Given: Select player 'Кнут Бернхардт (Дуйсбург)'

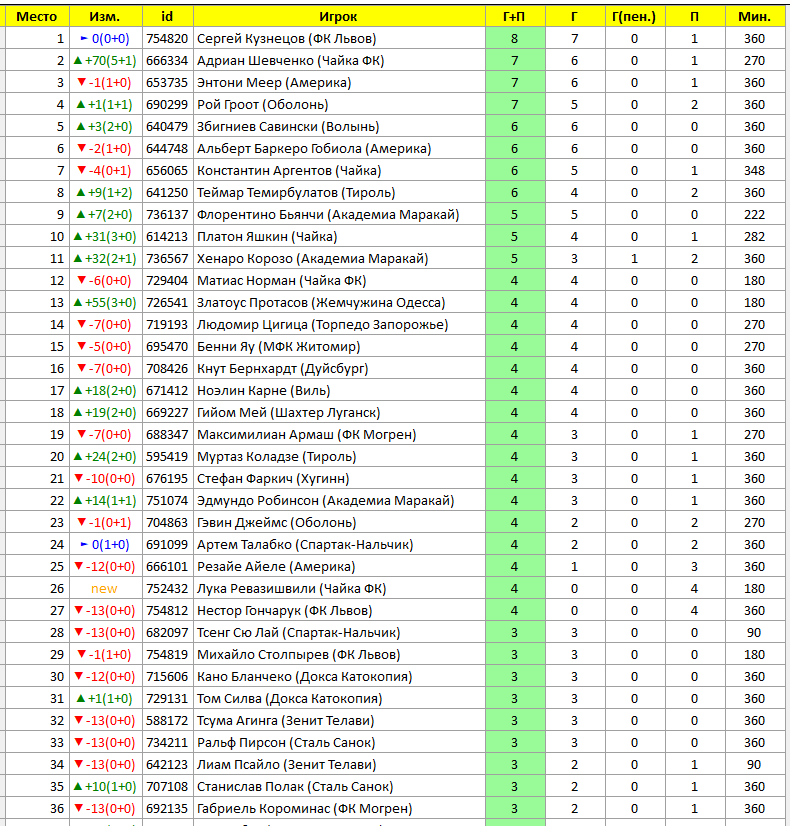Looking at the screenshot, I should click(339, 369).
